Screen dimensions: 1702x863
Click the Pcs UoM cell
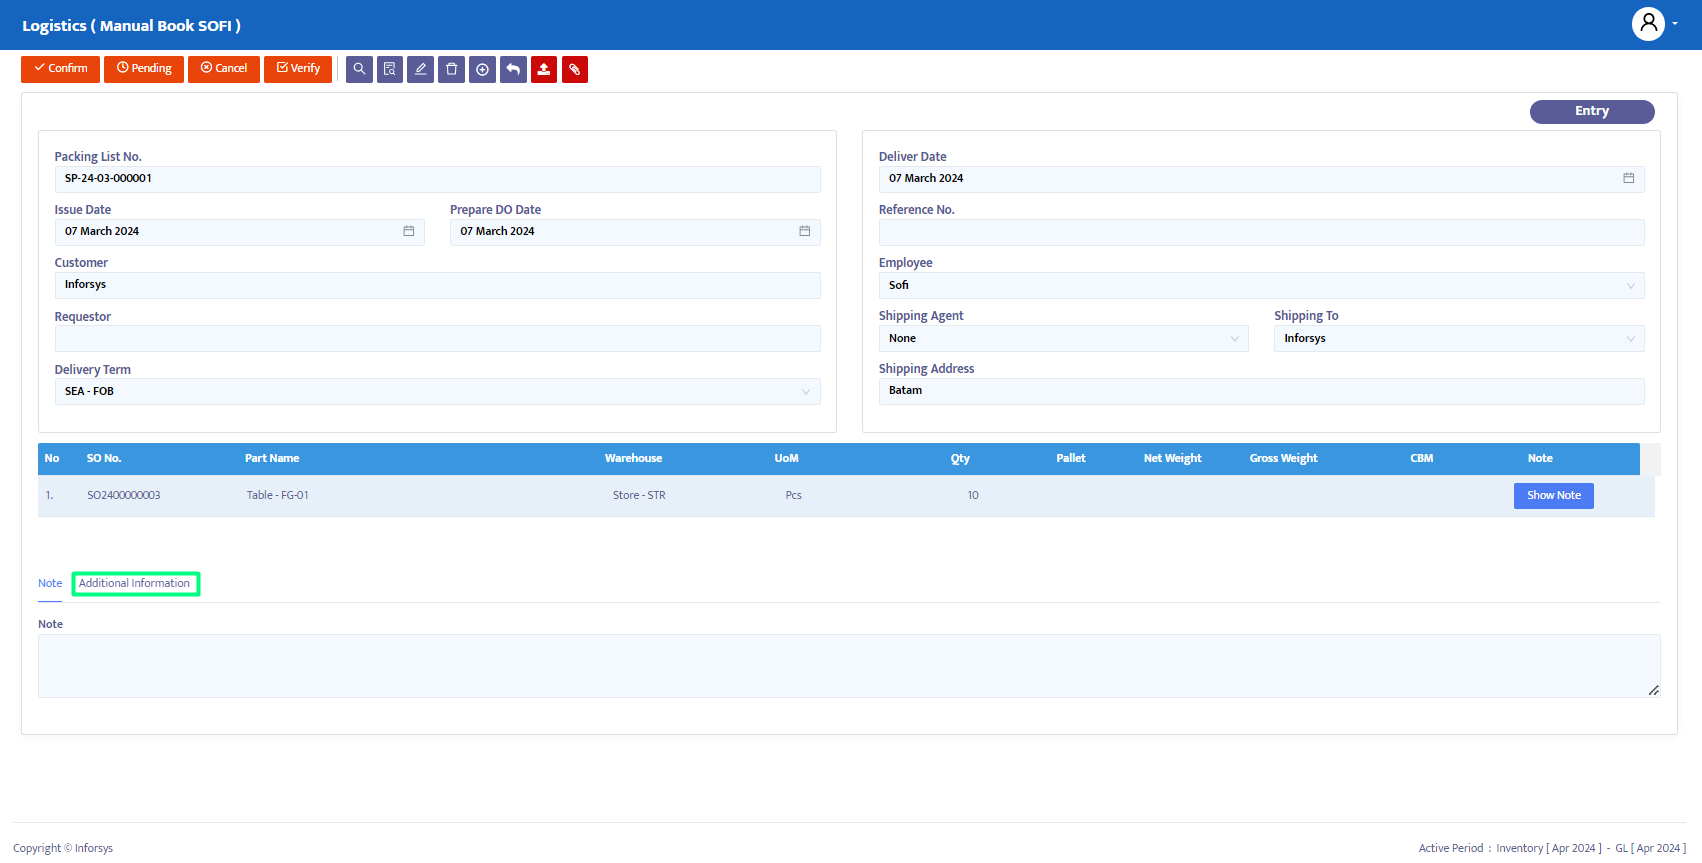point(794,496)
